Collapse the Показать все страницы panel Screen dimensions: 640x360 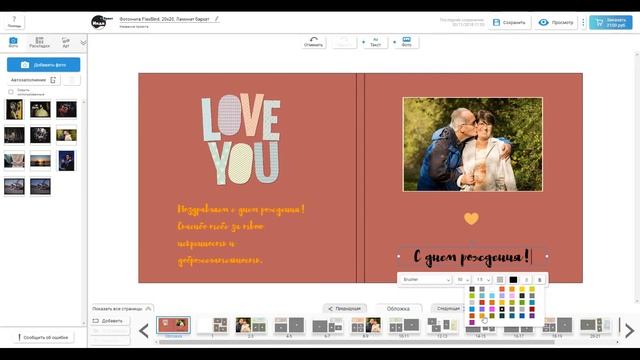pyautogui.click(x=122, y=309)
